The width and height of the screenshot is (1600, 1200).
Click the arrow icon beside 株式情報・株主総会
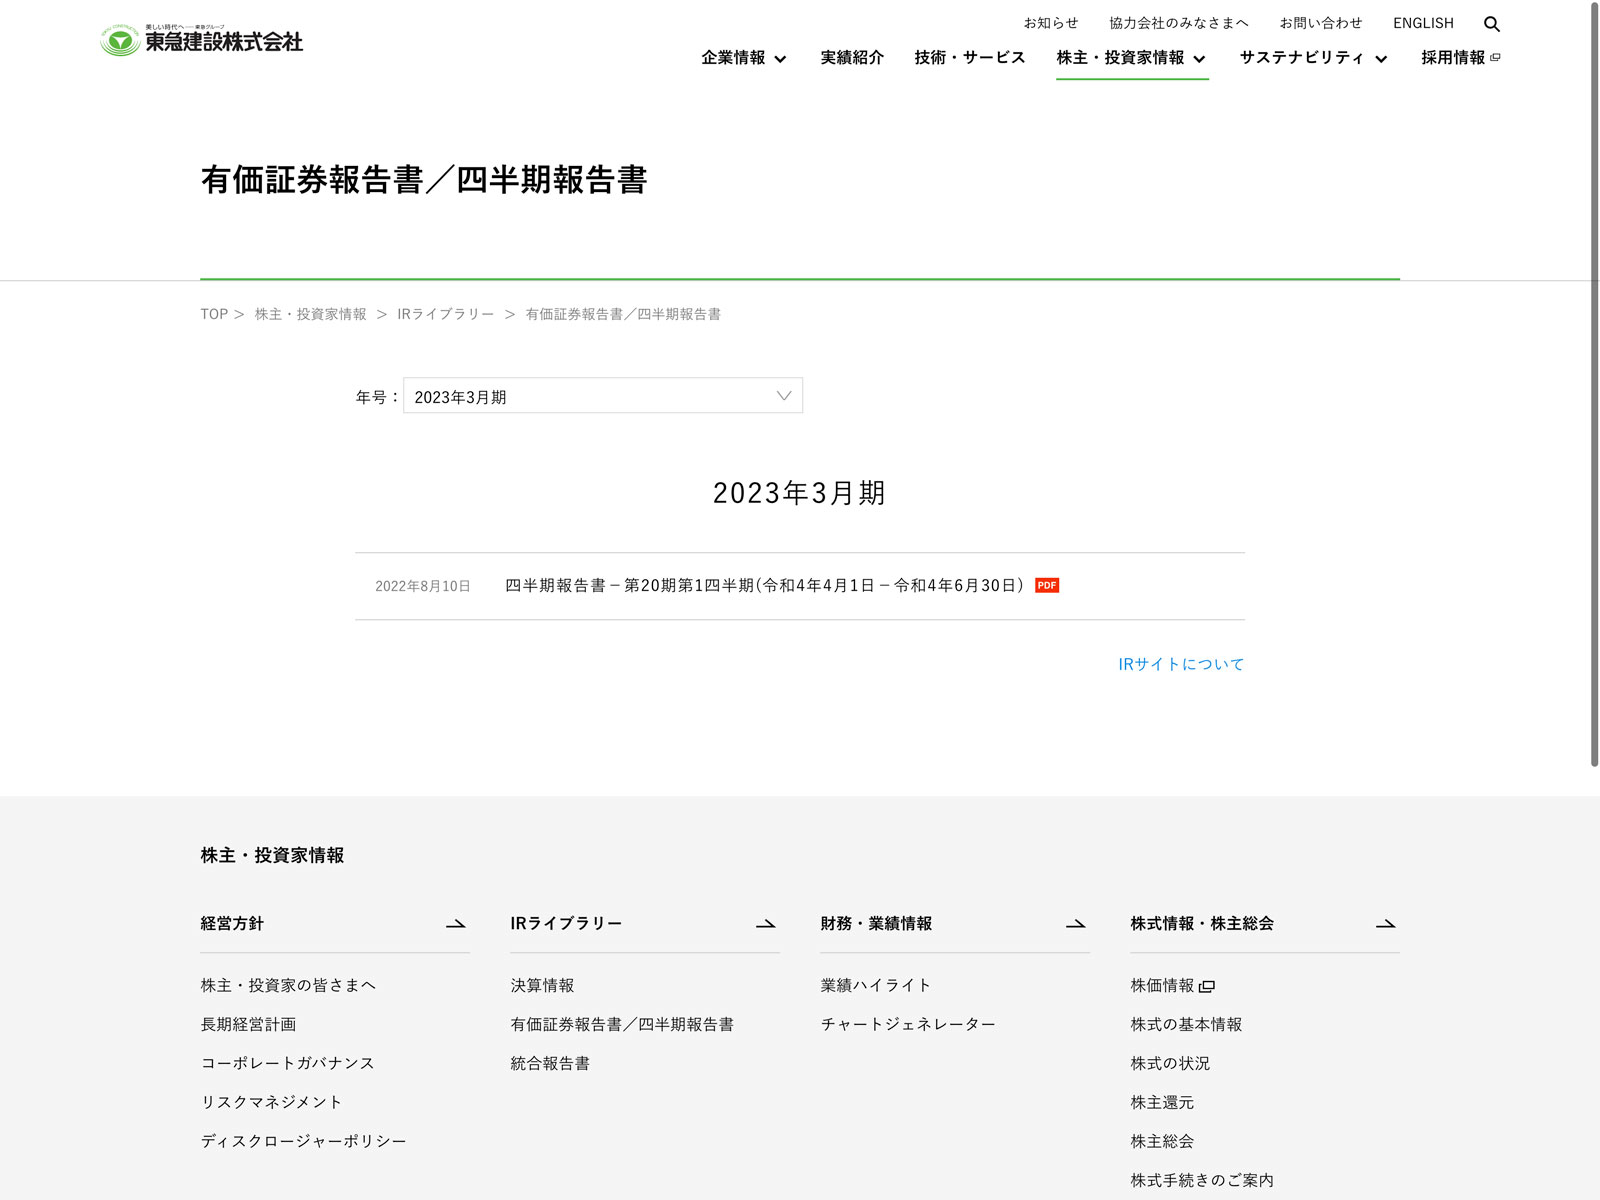tap(1386, 924)
